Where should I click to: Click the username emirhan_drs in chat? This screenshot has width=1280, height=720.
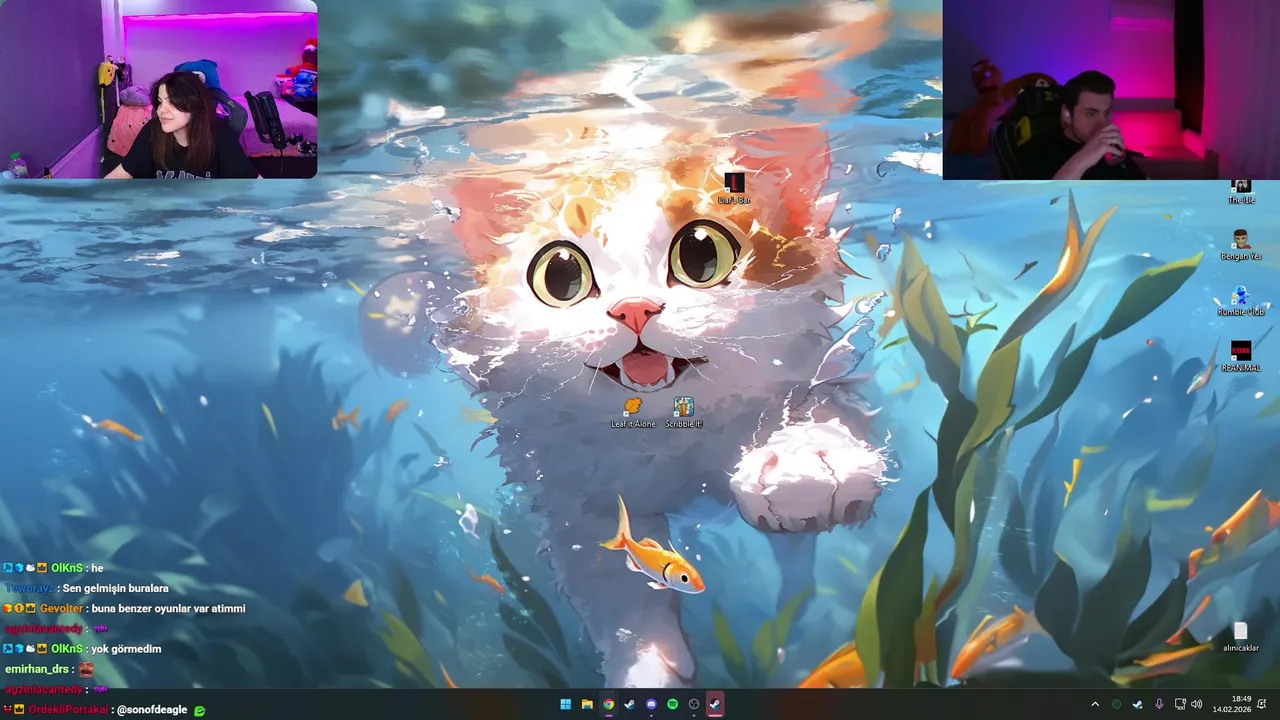(x=38, y=669)
